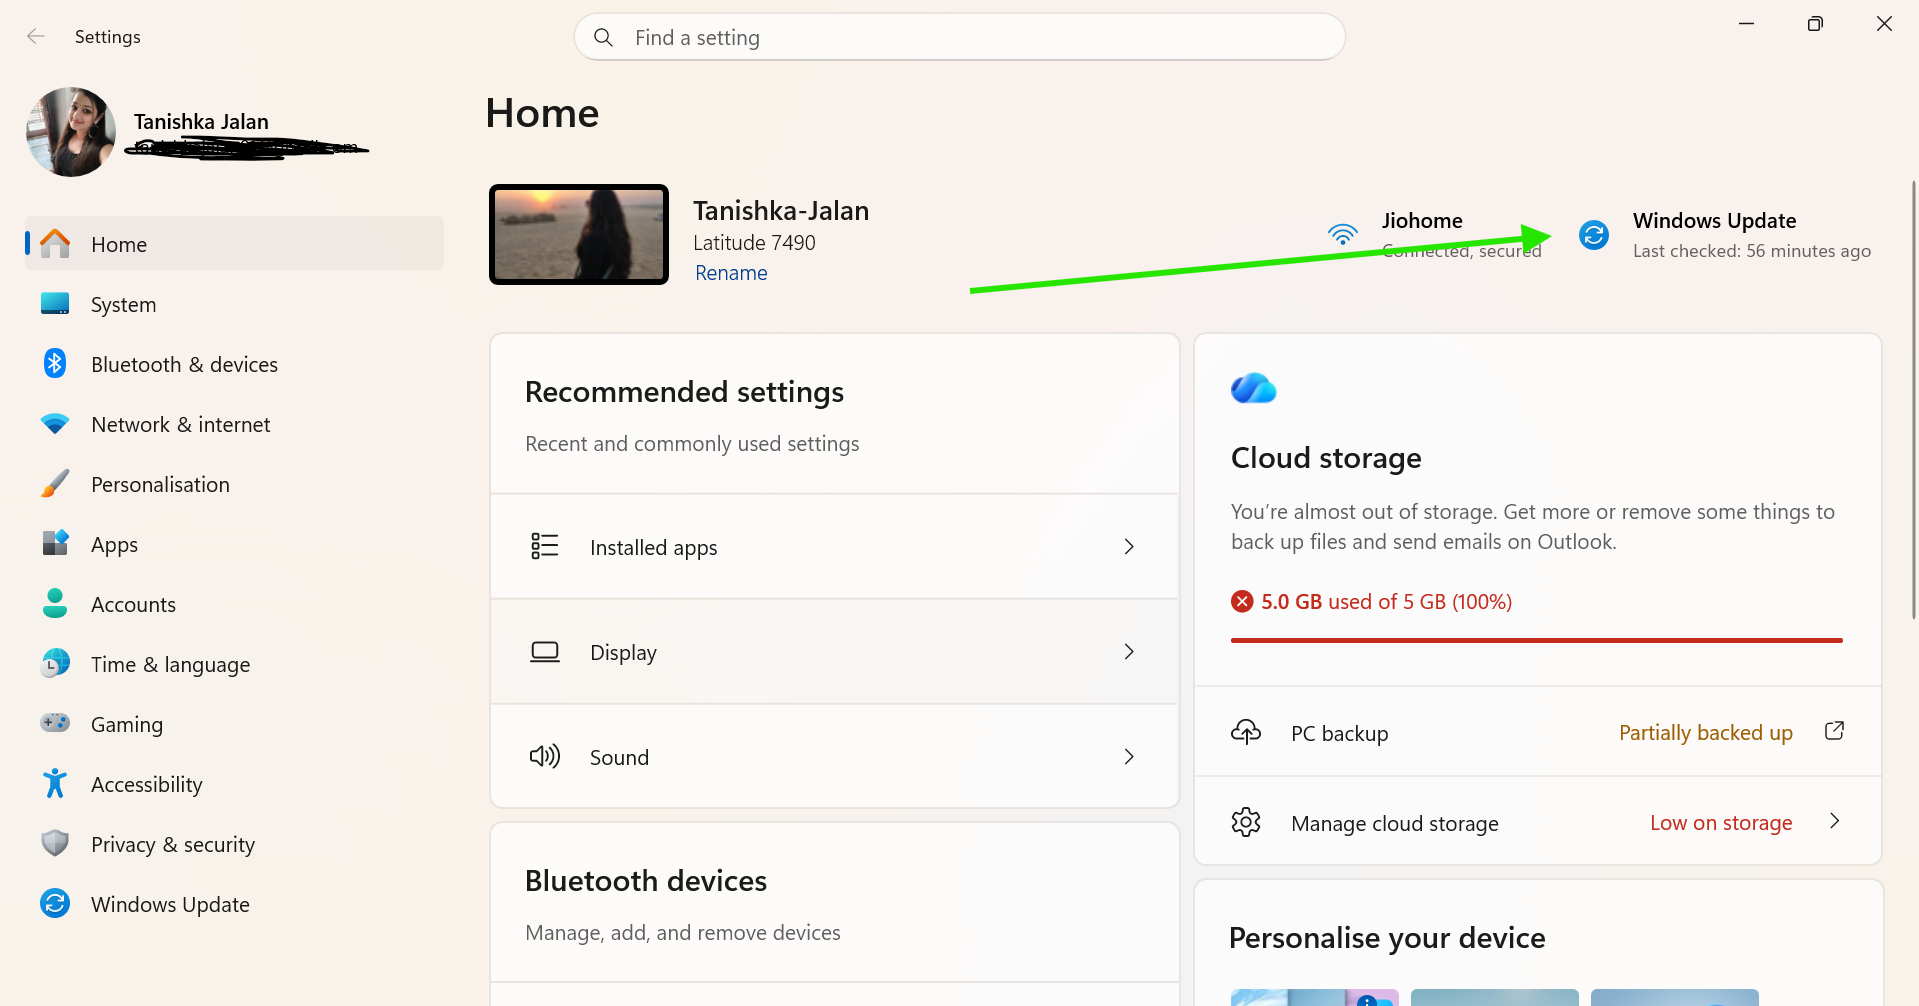Click the Tanishka Jalan account name

pyautogui.click(x=201, y=122)
